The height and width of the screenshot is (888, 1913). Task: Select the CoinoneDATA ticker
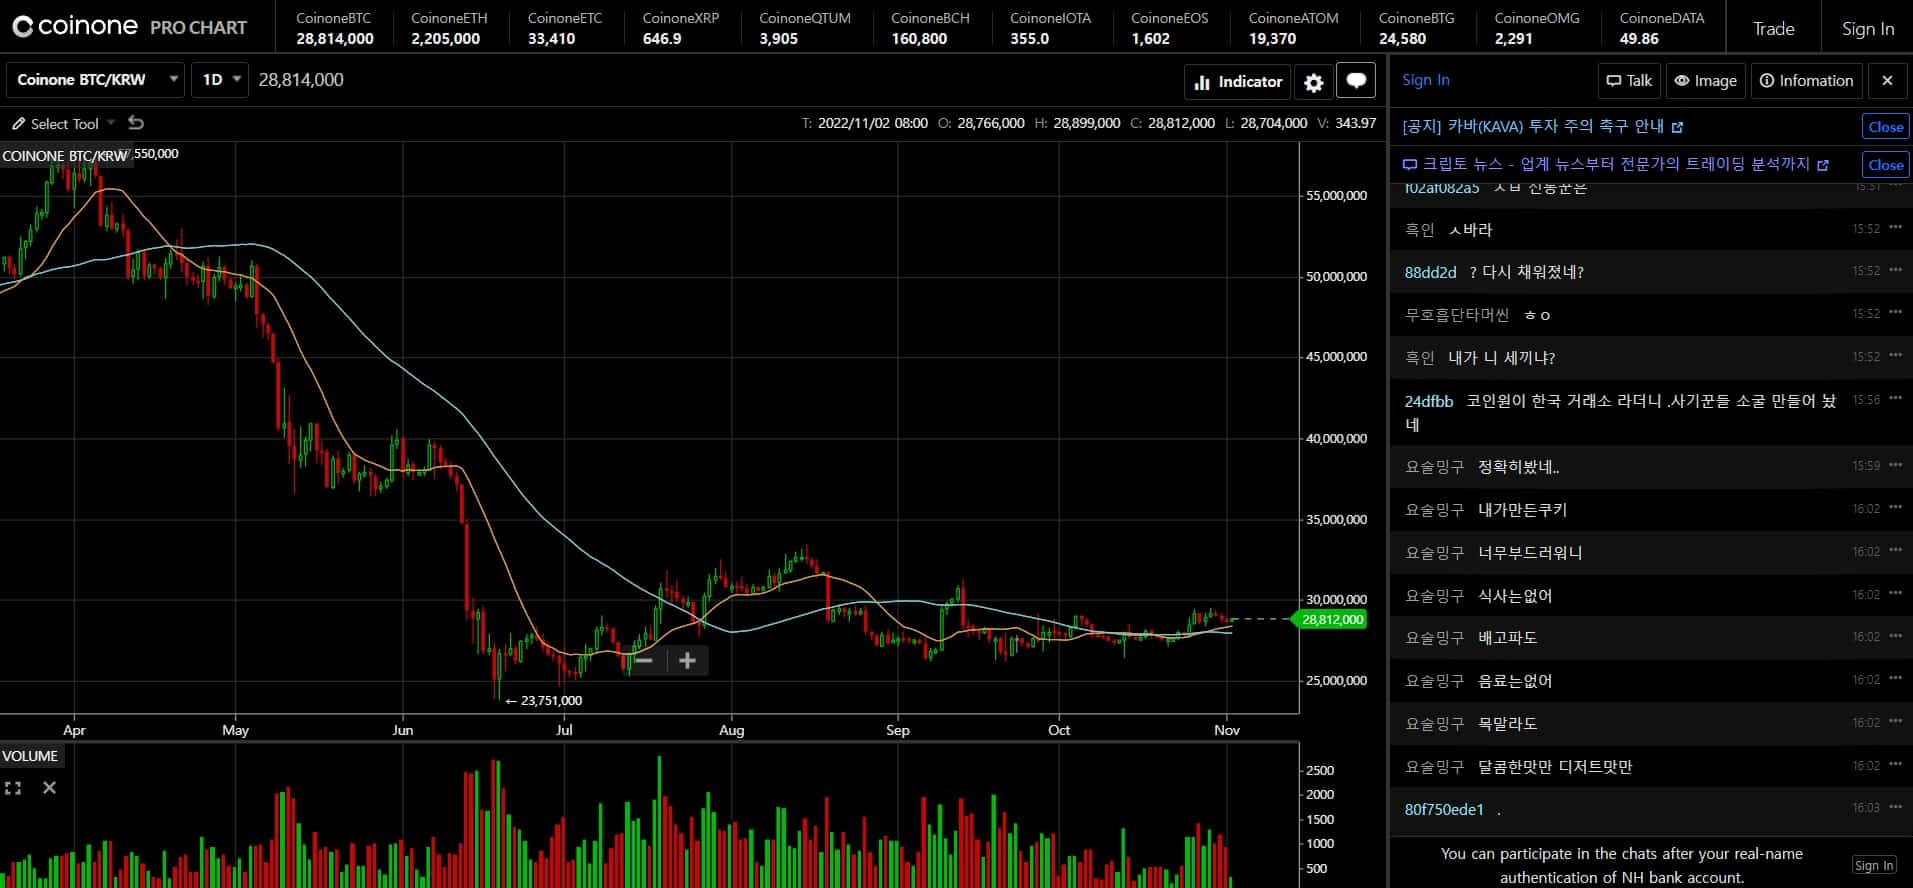(1661, 29)
